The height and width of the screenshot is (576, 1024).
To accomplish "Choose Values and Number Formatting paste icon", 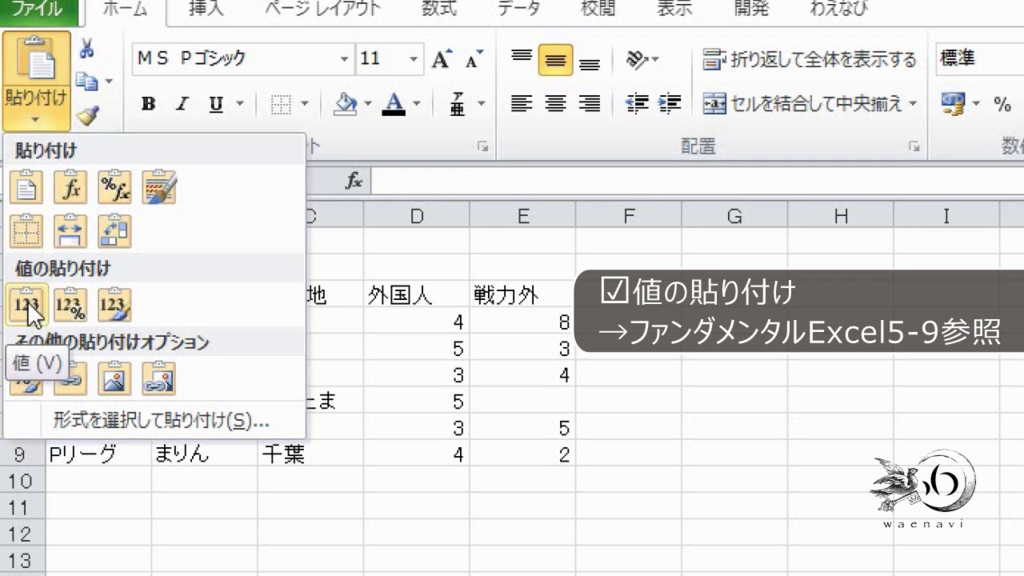I will (x=71, y=305).
